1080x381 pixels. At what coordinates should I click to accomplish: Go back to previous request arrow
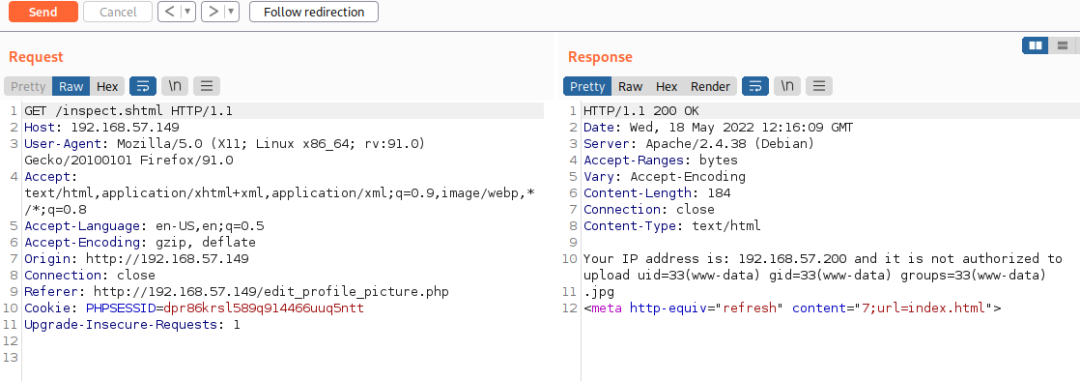click(168, 12)
